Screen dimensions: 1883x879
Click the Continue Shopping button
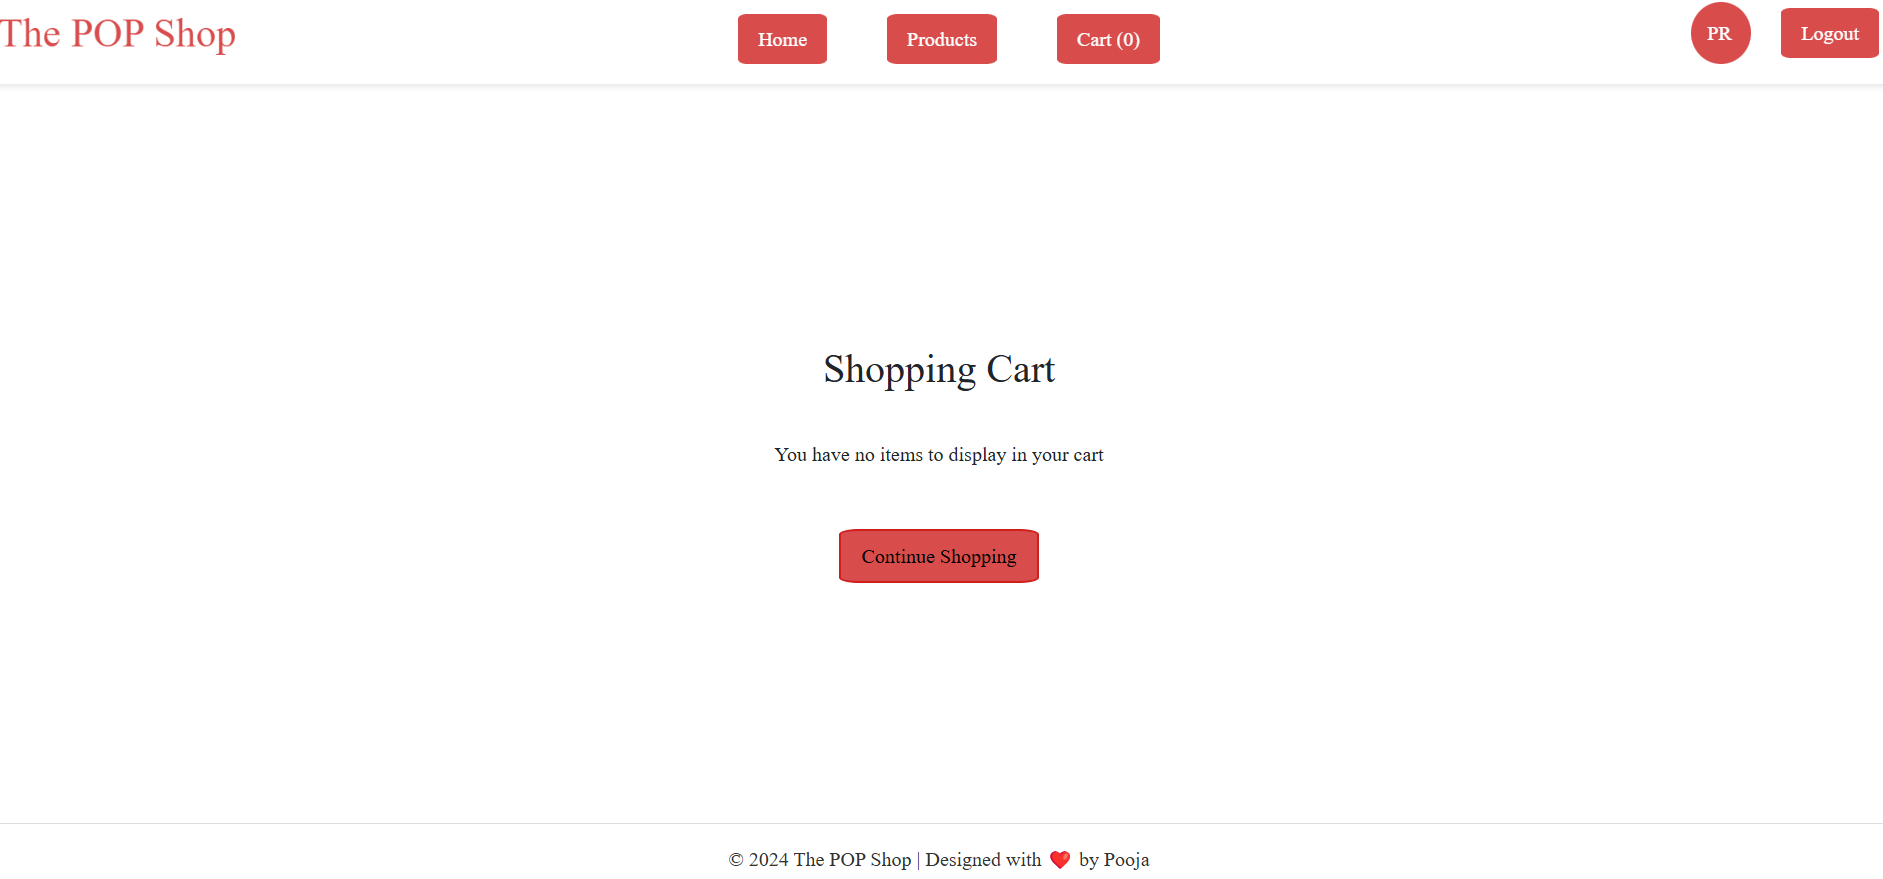[x=939, y=556]
